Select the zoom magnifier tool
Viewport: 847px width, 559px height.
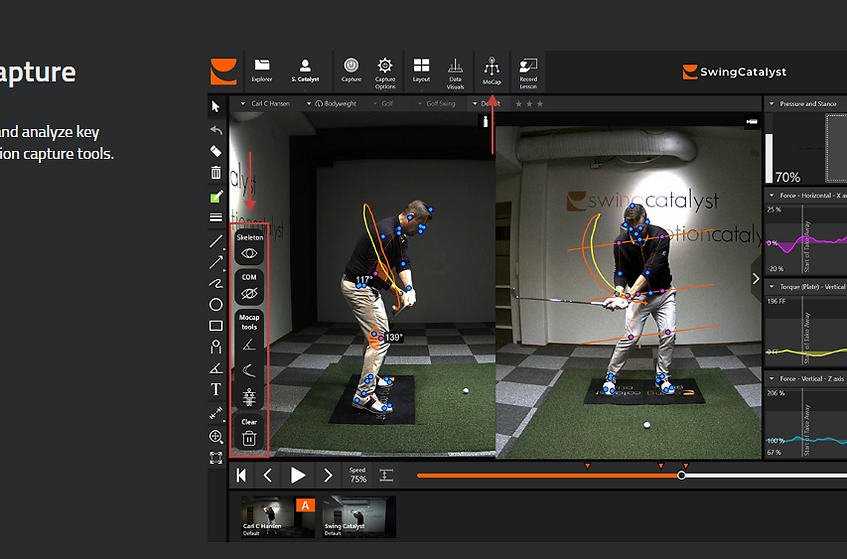pos(216,436)
